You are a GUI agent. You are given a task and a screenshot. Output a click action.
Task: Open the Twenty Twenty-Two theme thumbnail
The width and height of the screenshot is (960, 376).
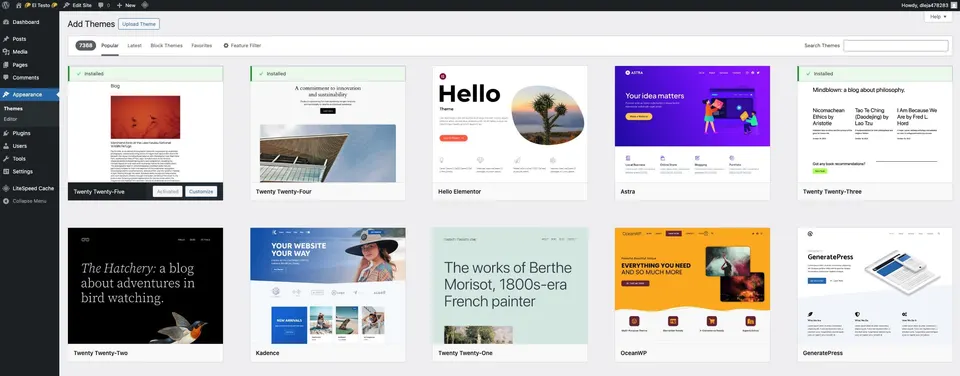point(146,286)
